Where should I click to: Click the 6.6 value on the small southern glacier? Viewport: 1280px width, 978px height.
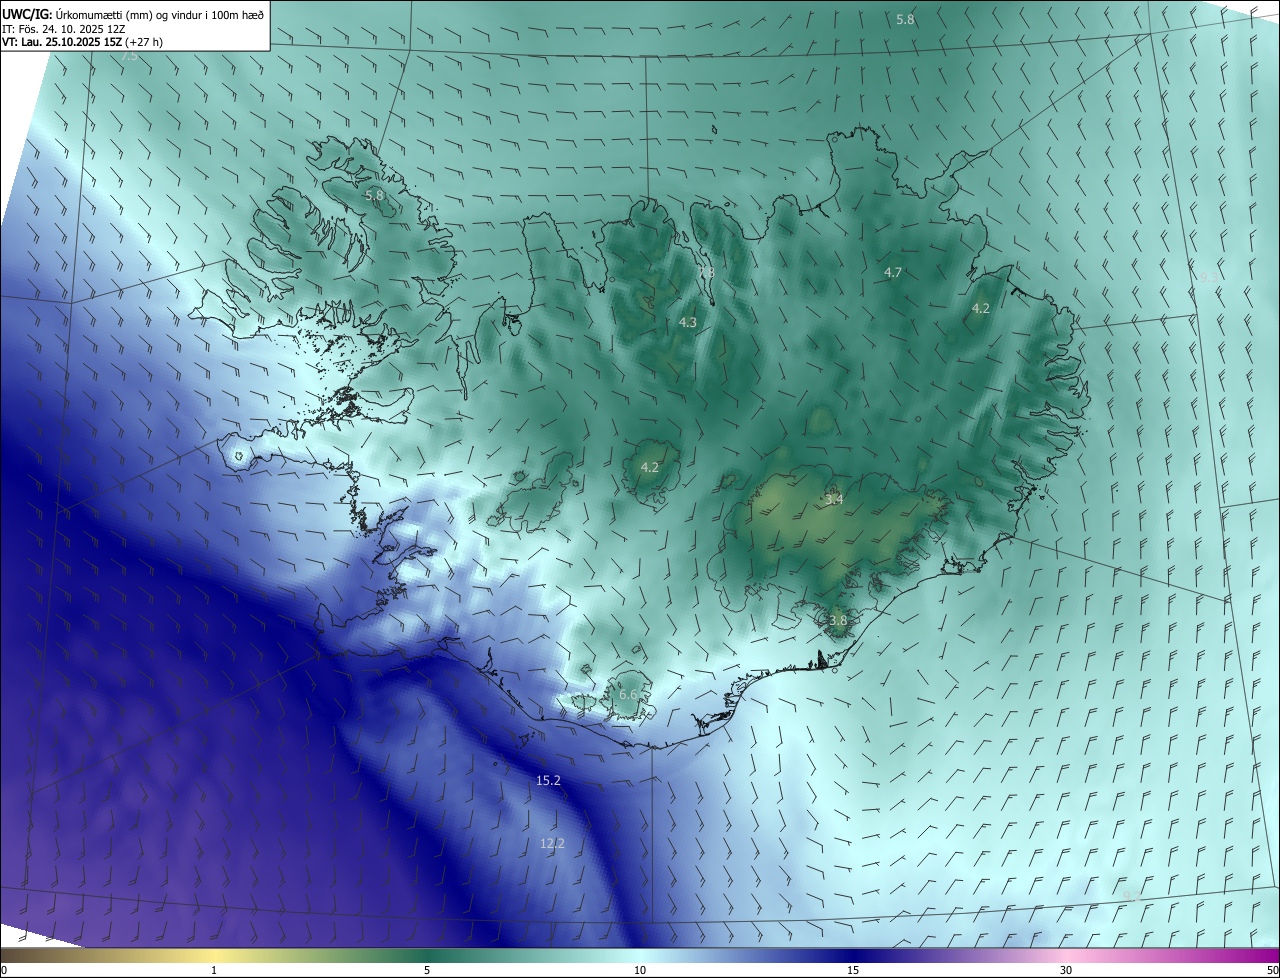coord(628,694)
